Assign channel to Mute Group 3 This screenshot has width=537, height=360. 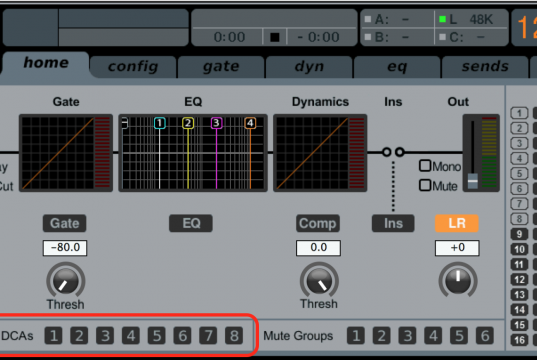408,336
